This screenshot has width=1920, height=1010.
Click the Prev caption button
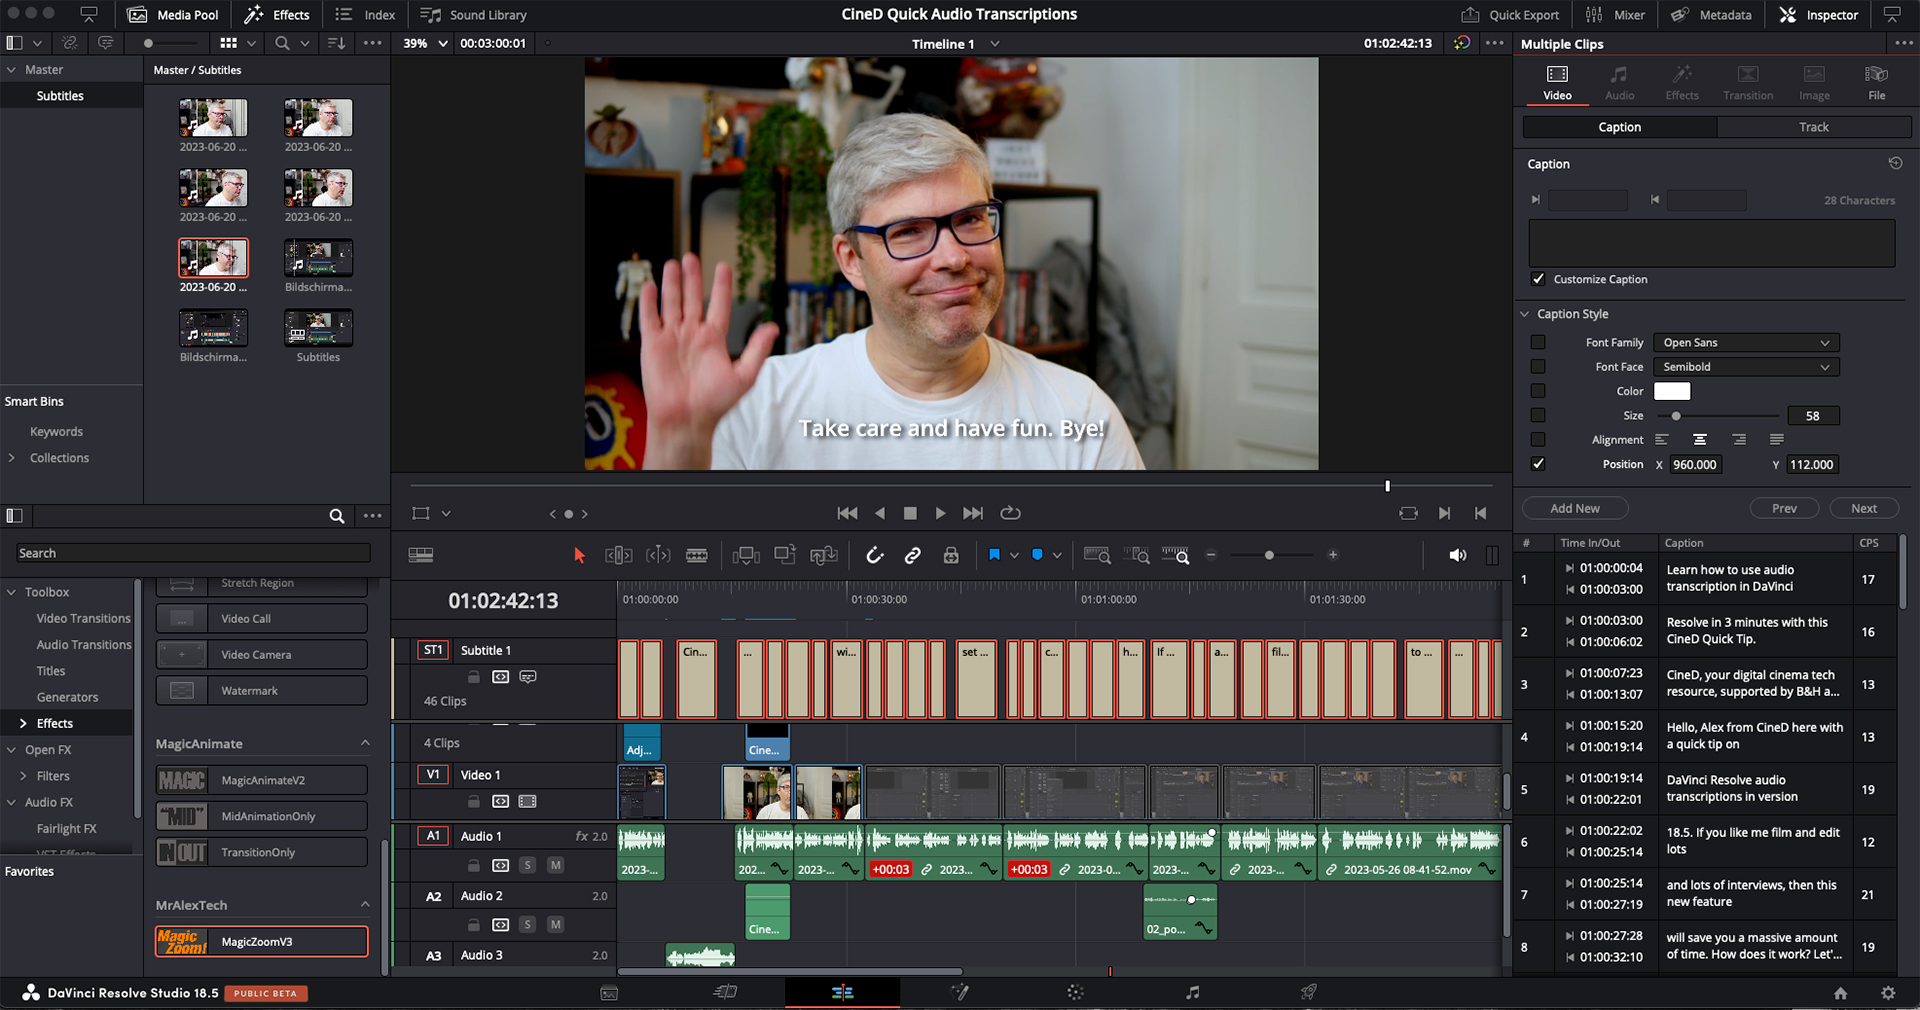pos(1784,508)
